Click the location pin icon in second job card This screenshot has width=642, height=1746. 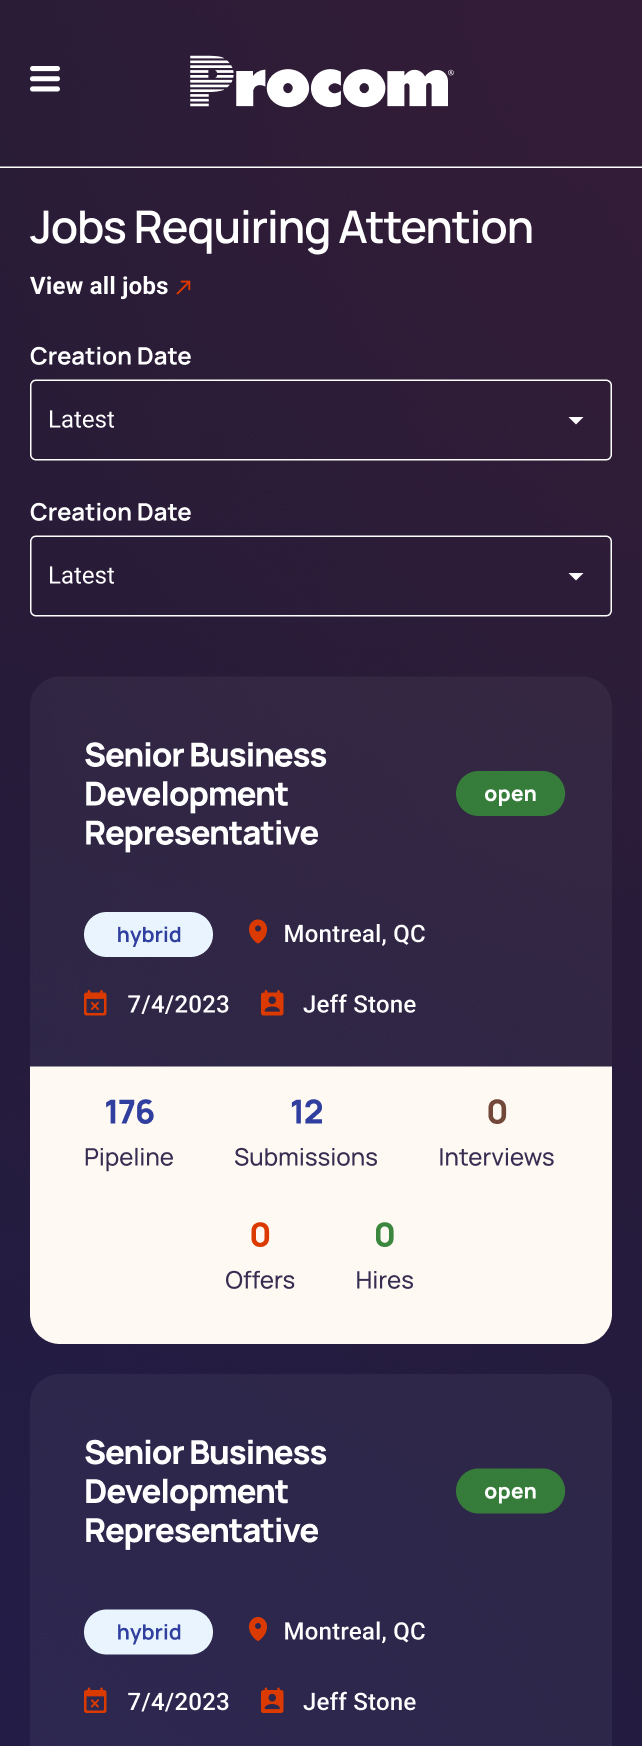[258, 1630]
